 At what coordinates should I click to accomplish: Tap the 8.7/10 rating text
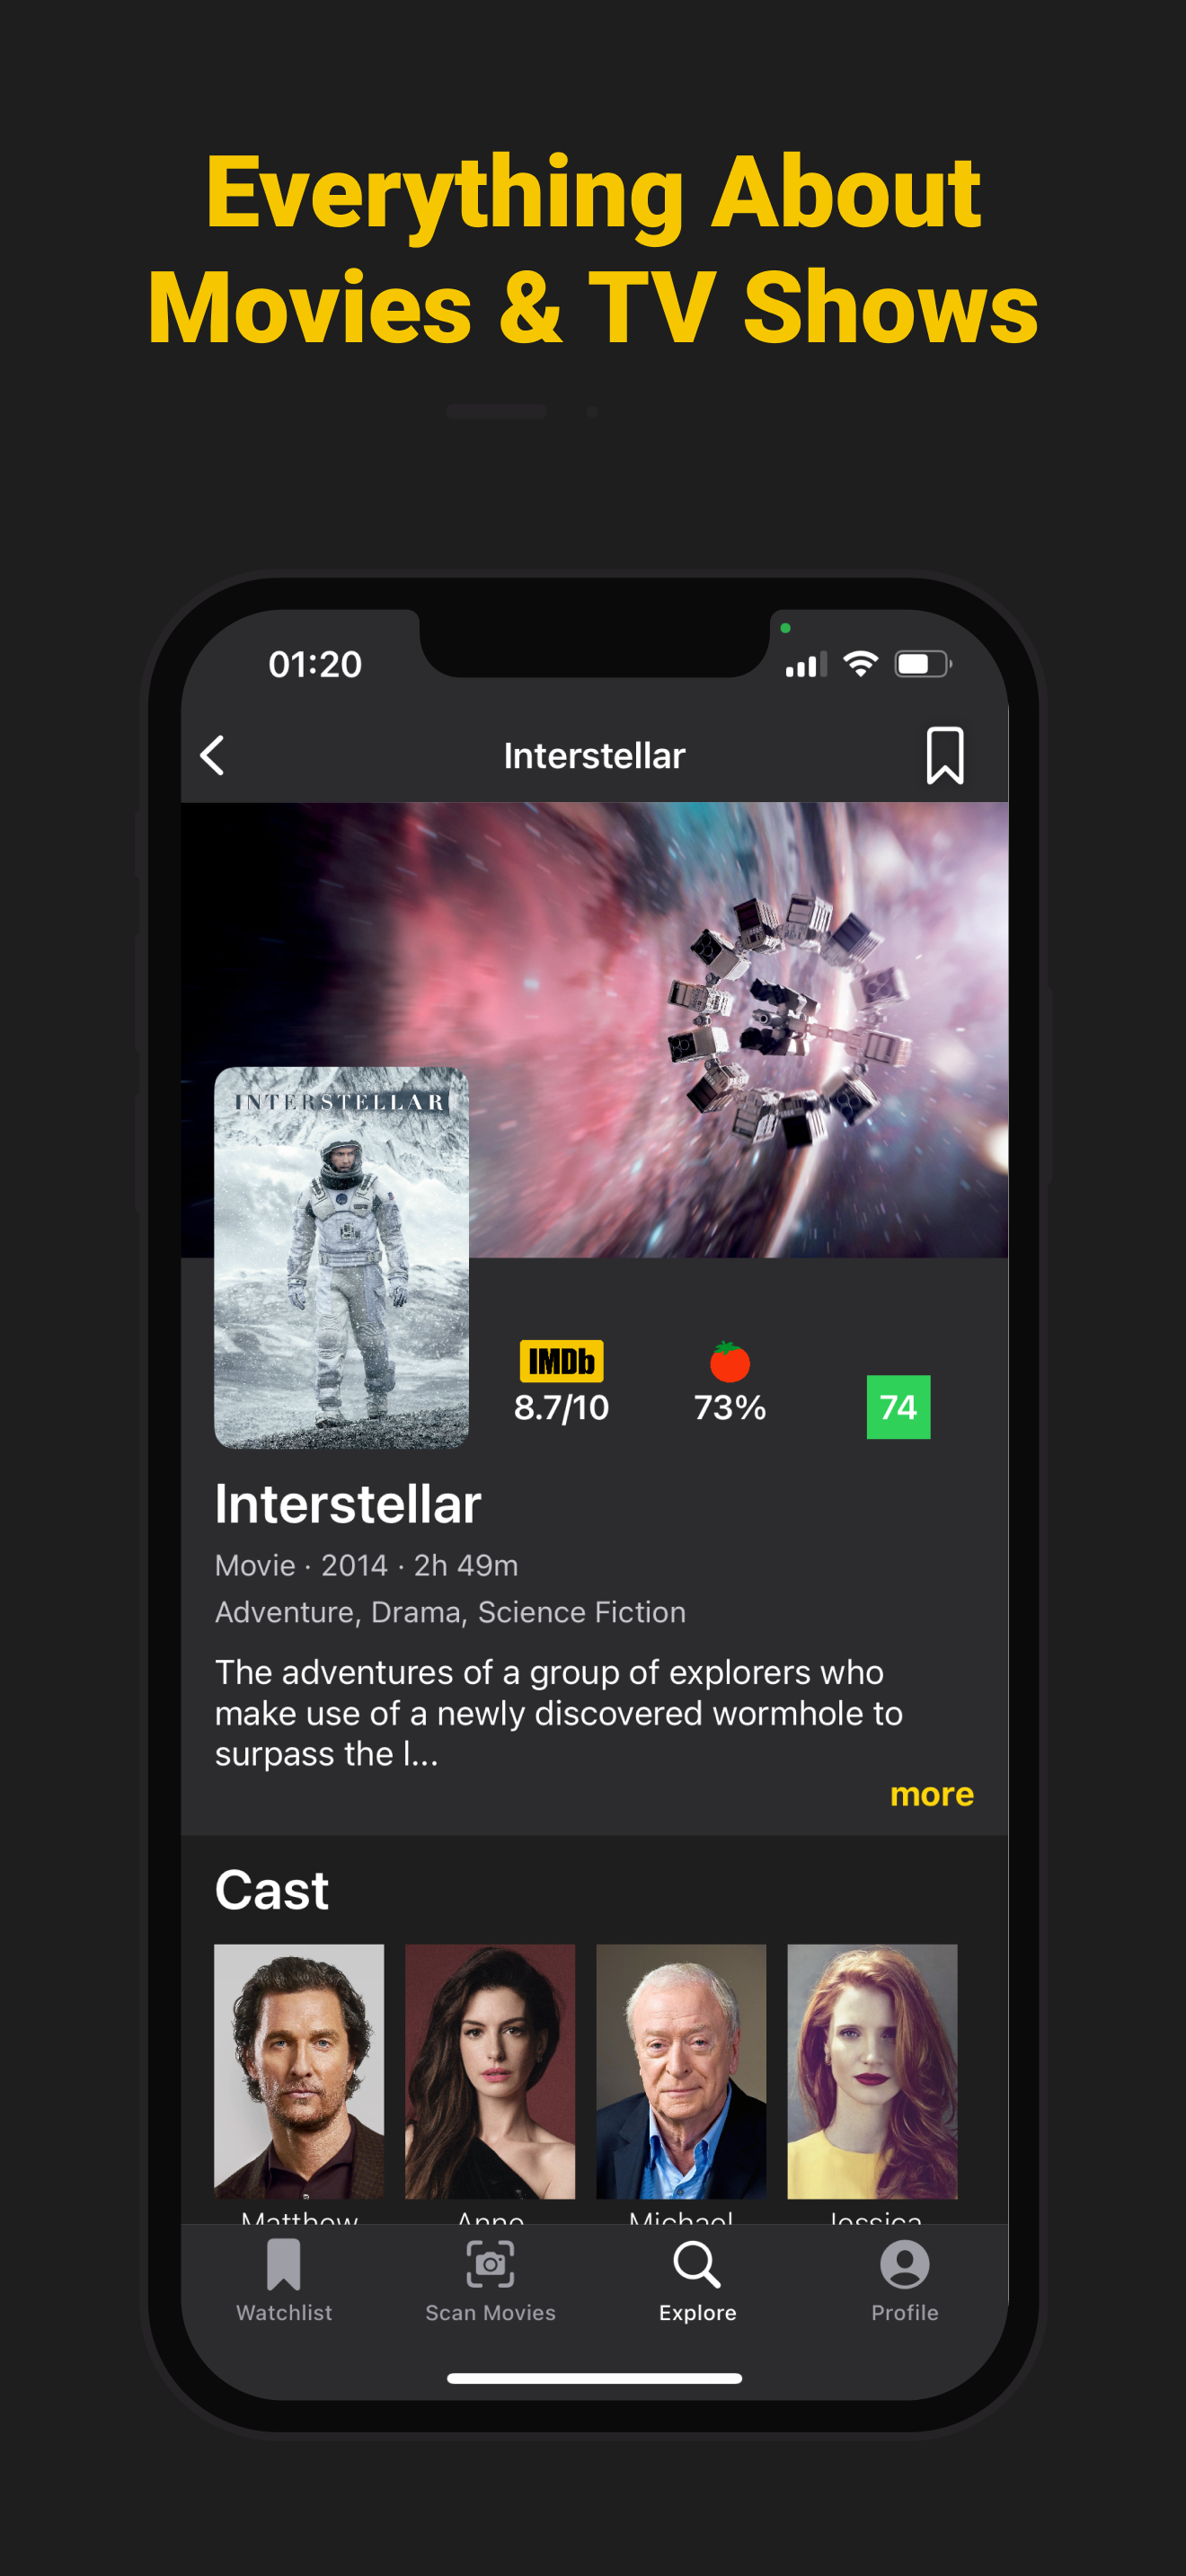tap(561, 1407)
